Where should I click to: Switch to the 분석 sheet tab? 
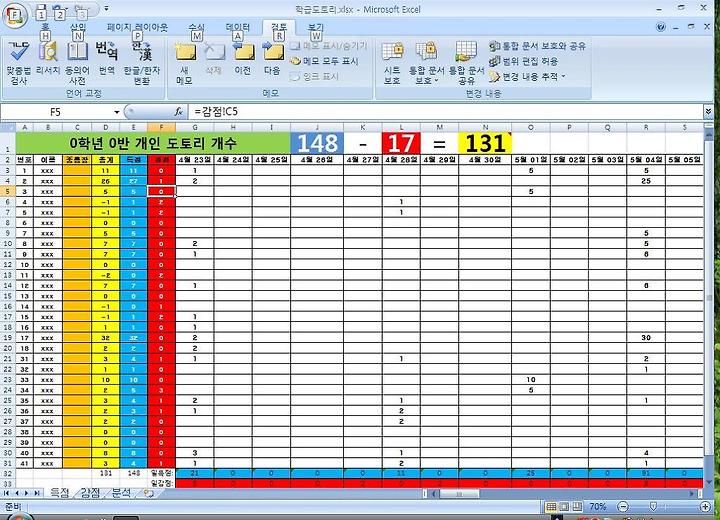click(x=121, y=493)
